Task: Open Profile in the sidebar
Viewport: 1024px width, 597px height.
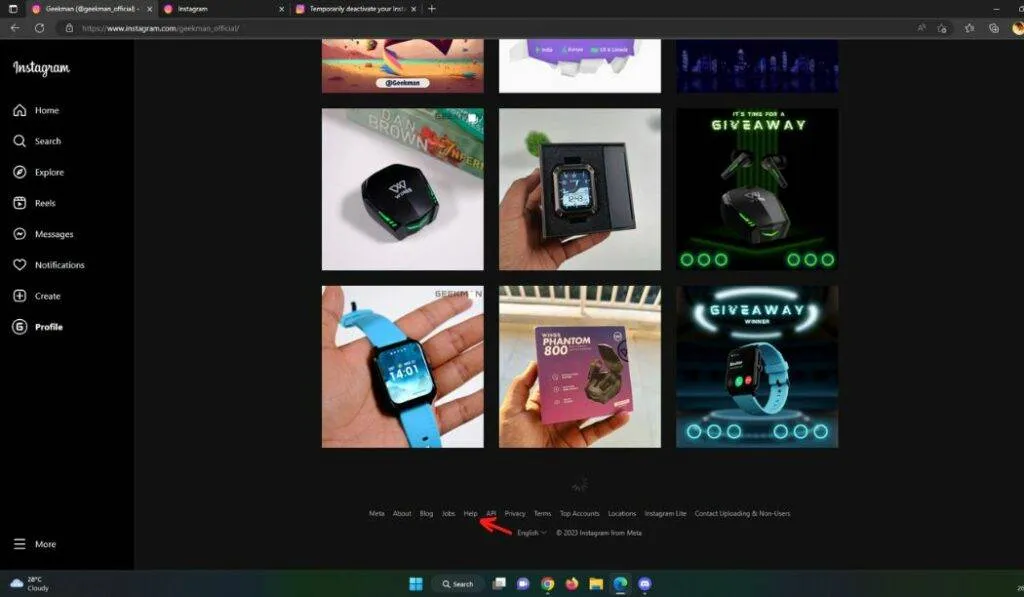Action: pos(38,327)
